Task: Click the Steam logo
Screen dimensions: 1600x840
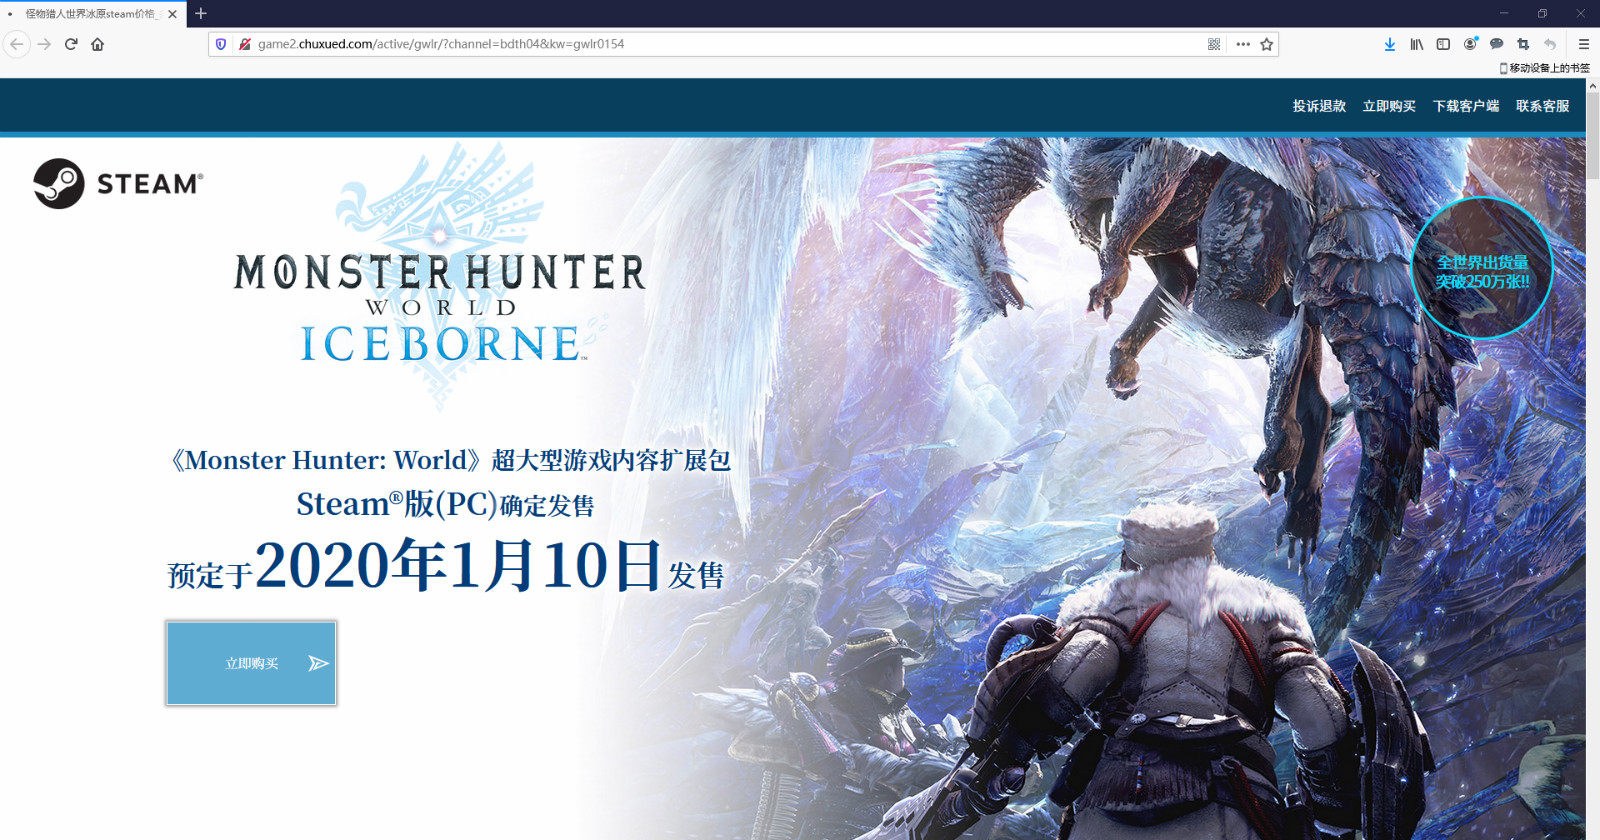Action: tap(118, 183)
